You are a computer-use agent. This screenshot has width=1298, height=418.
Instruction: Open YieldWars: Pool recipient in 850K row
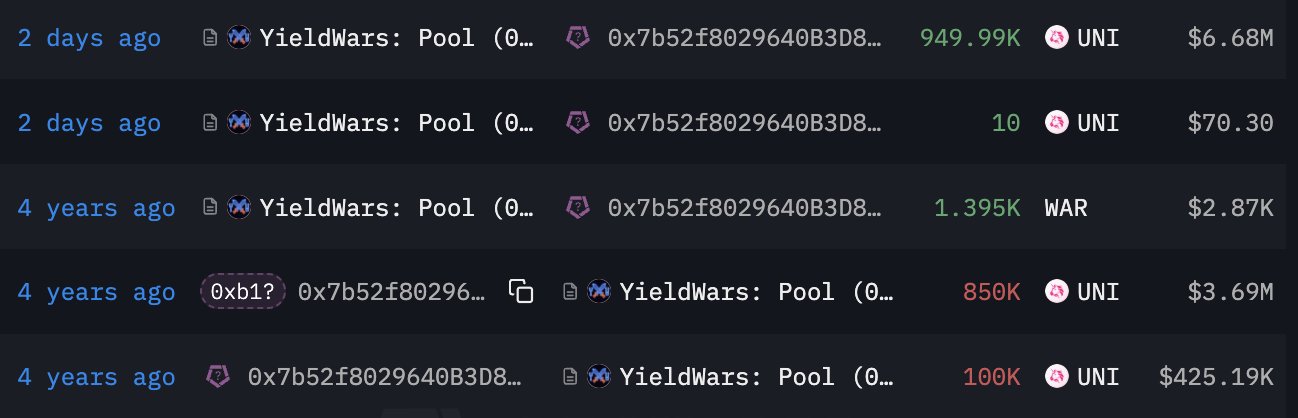click(x=757, y=292)
